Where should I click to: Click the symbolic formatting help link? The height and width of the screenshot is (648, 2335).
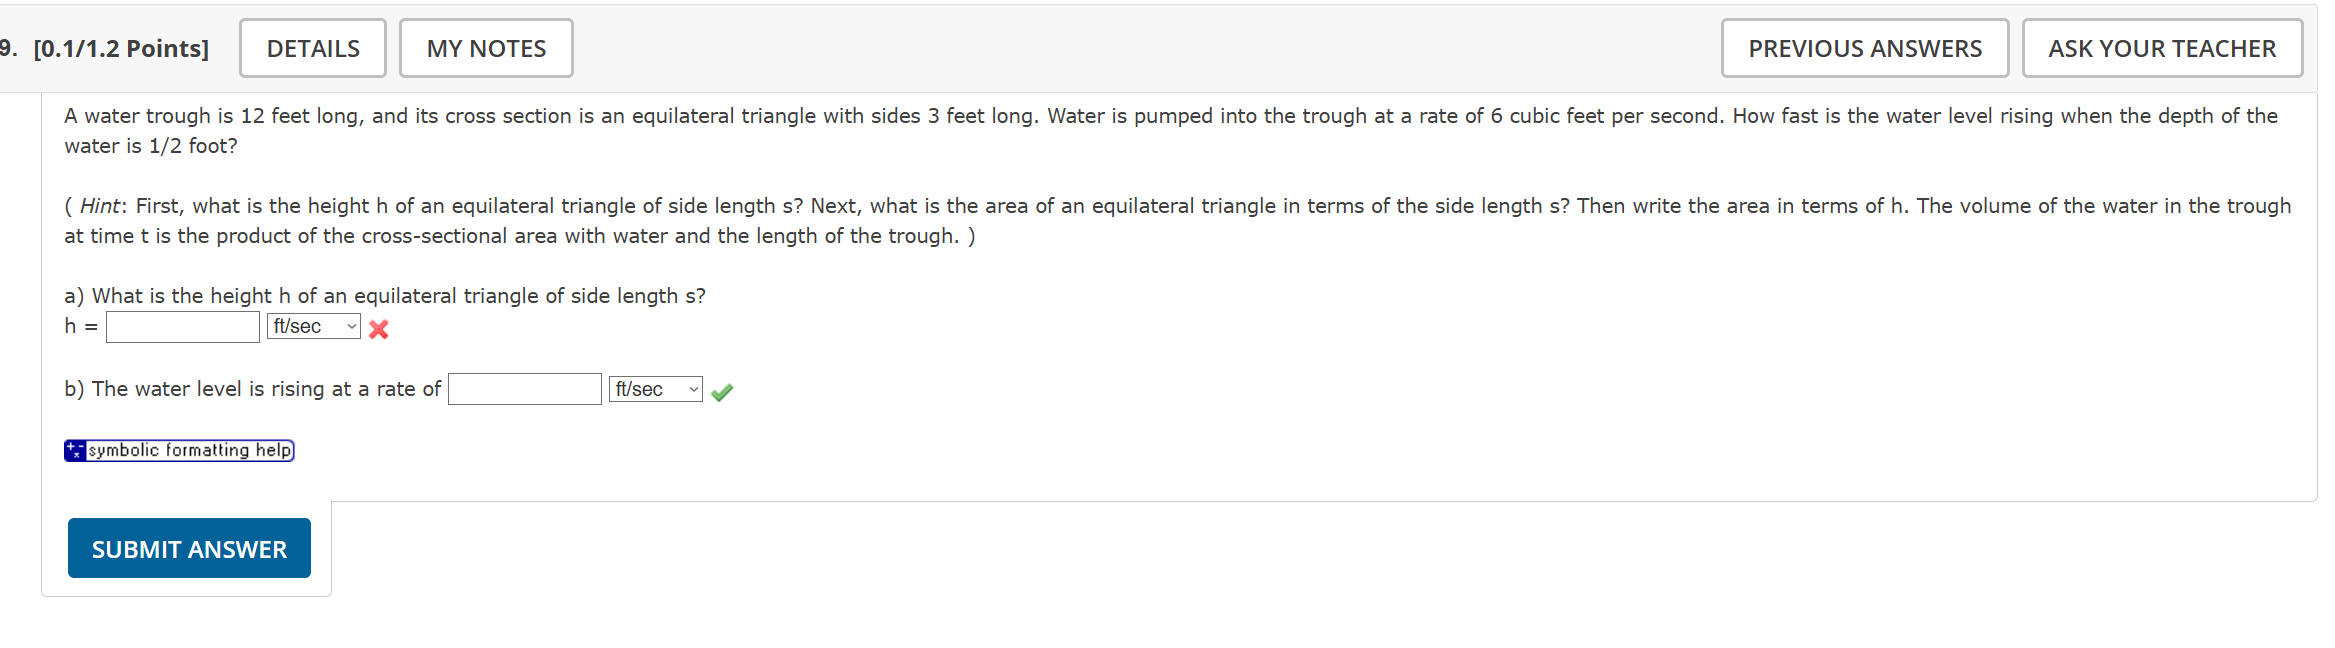coord(188,450)
